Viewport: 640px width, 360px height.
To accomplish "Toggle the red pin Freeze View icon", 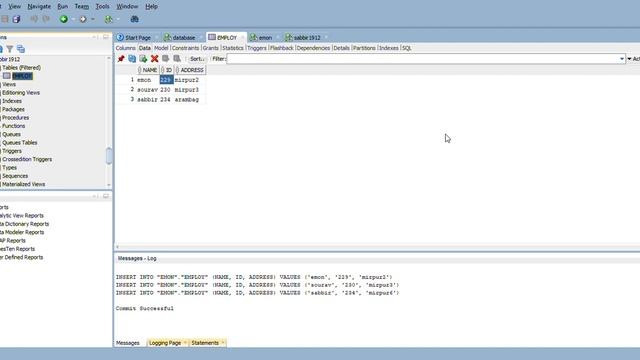I will coord(121,59).
